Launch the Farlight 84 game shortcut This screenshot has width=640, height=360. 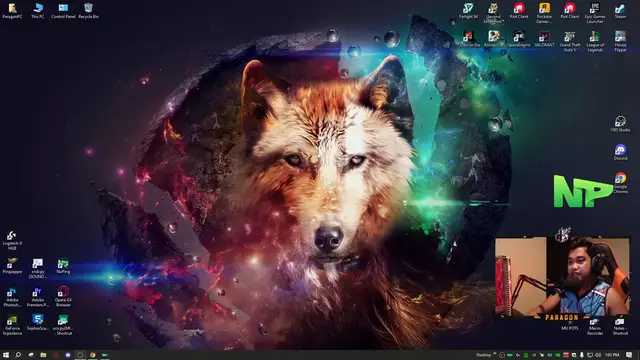(468, 11)
